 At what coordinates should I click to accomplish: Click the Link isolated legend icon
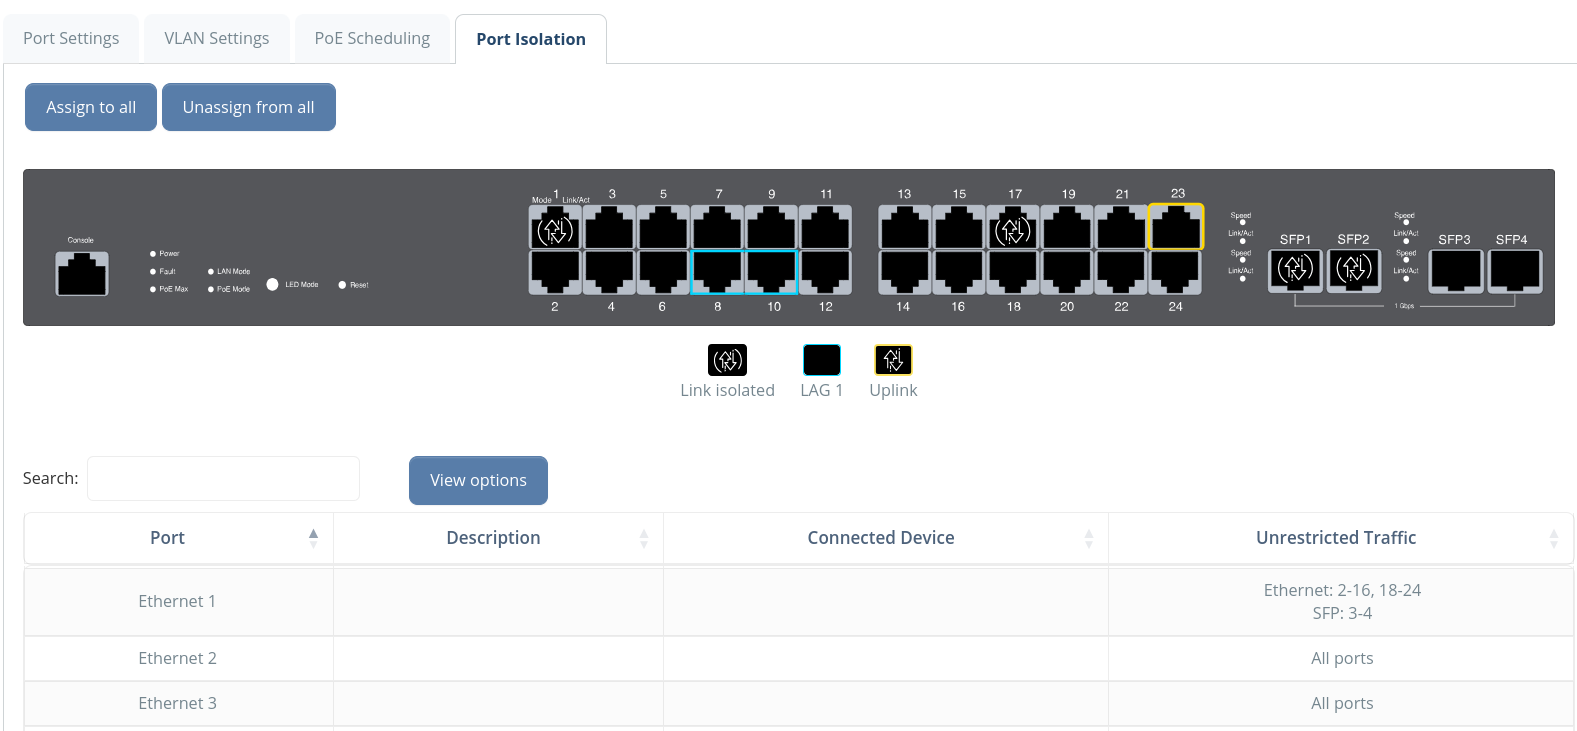point(727,360)
